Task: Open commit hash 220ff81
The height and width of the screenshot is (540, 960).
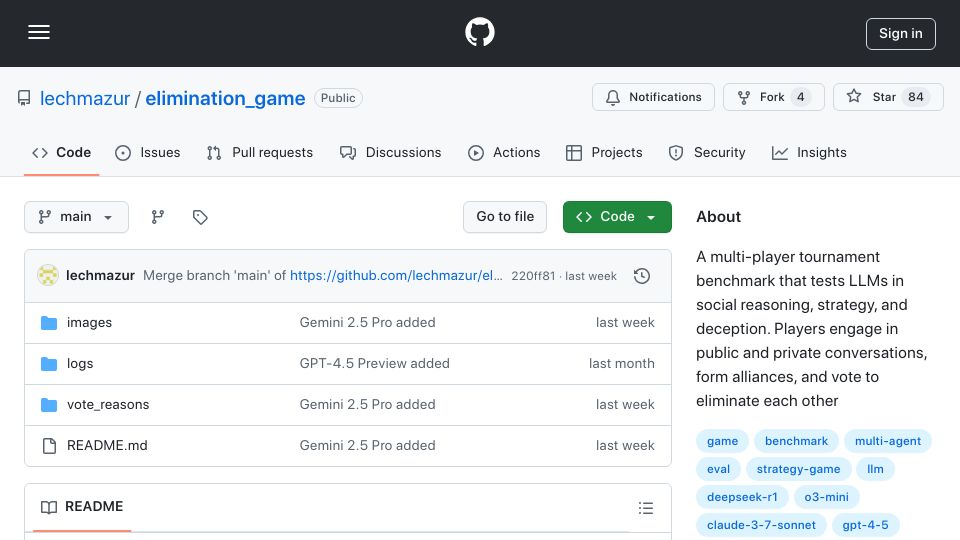Action: (533, 276)
